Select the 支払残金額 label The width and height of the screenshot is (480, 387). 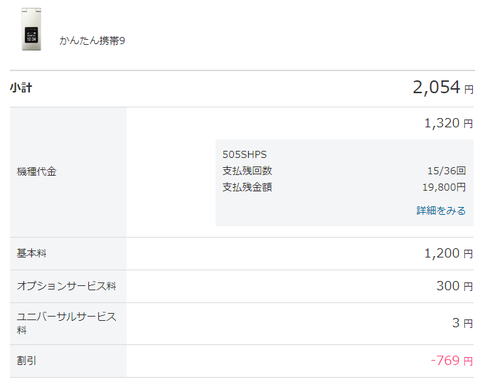coord(247,187)
